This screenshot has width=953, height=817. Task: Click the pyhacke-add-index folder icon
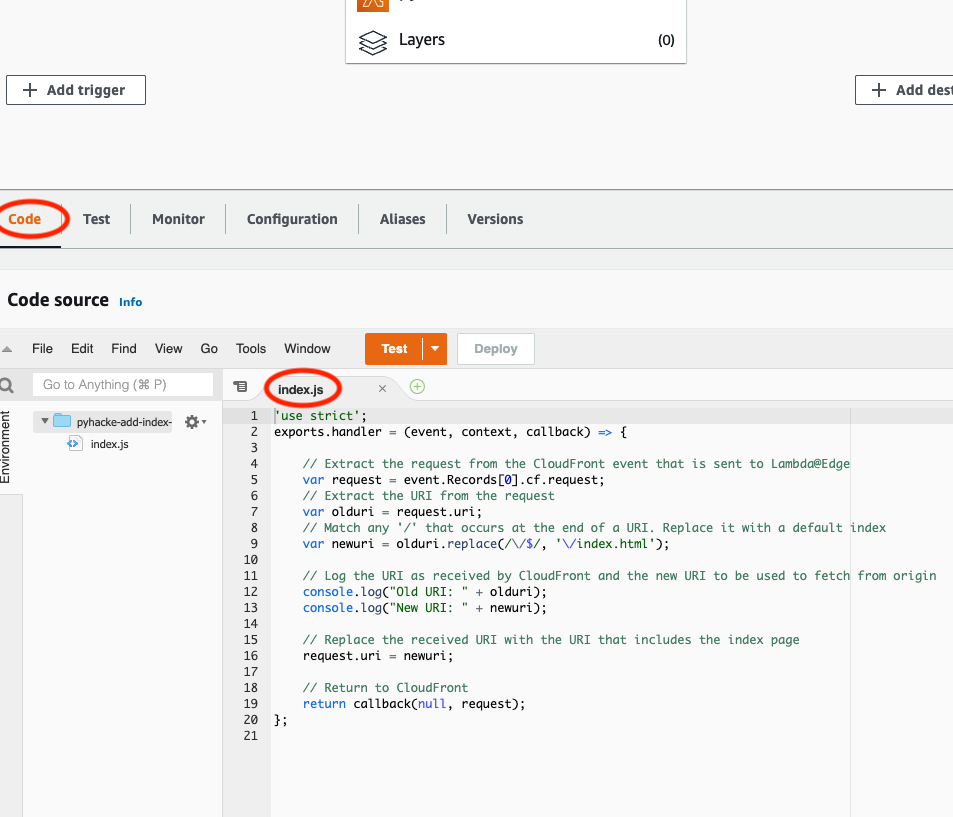click(x=62, y=422)
